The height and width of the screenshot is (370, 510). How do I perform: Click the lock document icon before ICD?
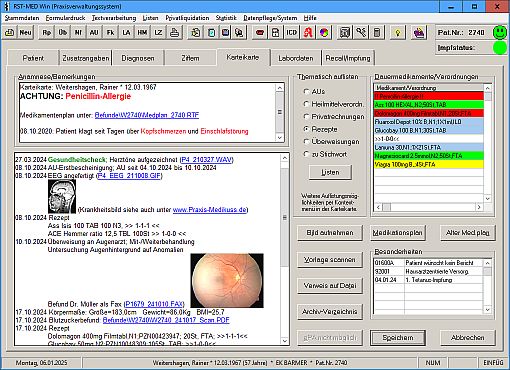276,33
